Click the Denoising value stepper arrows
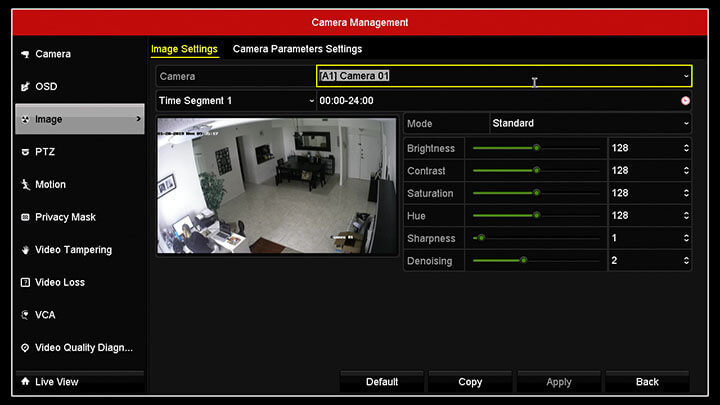 tap(686, 261)
